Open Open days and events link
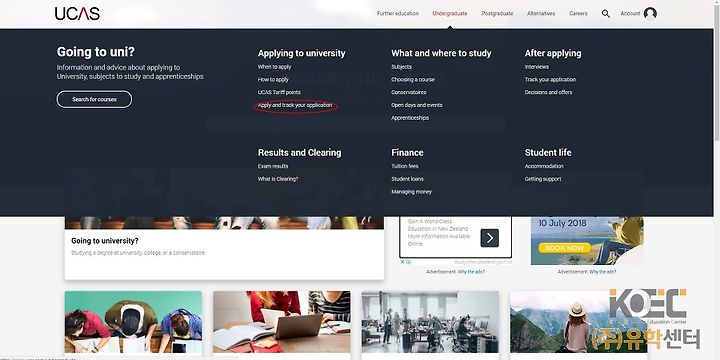The height and width of the screenshot is (360, 720). (416, 105)
